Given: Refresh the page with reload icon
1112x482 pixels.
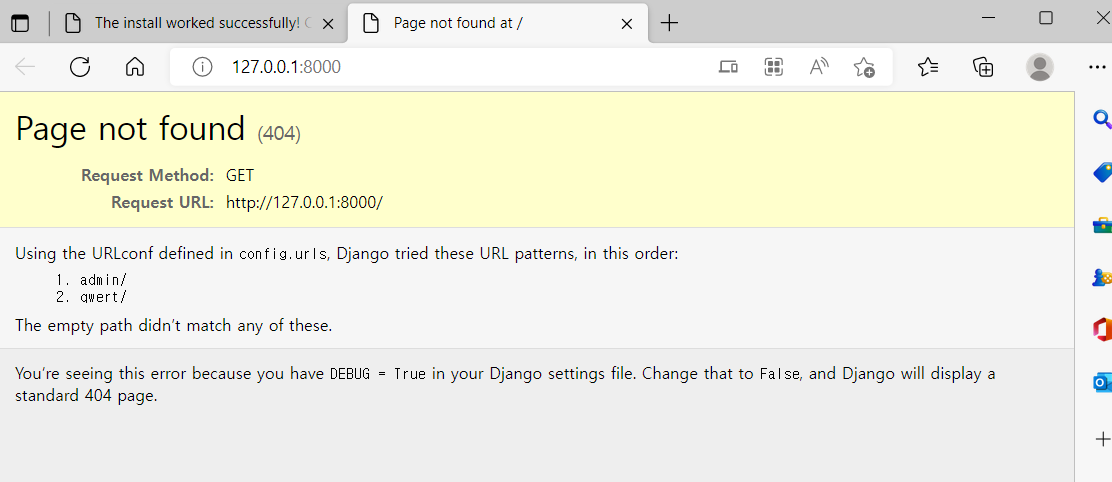Looking at the screenshot, I should click(x=80, y=67).
